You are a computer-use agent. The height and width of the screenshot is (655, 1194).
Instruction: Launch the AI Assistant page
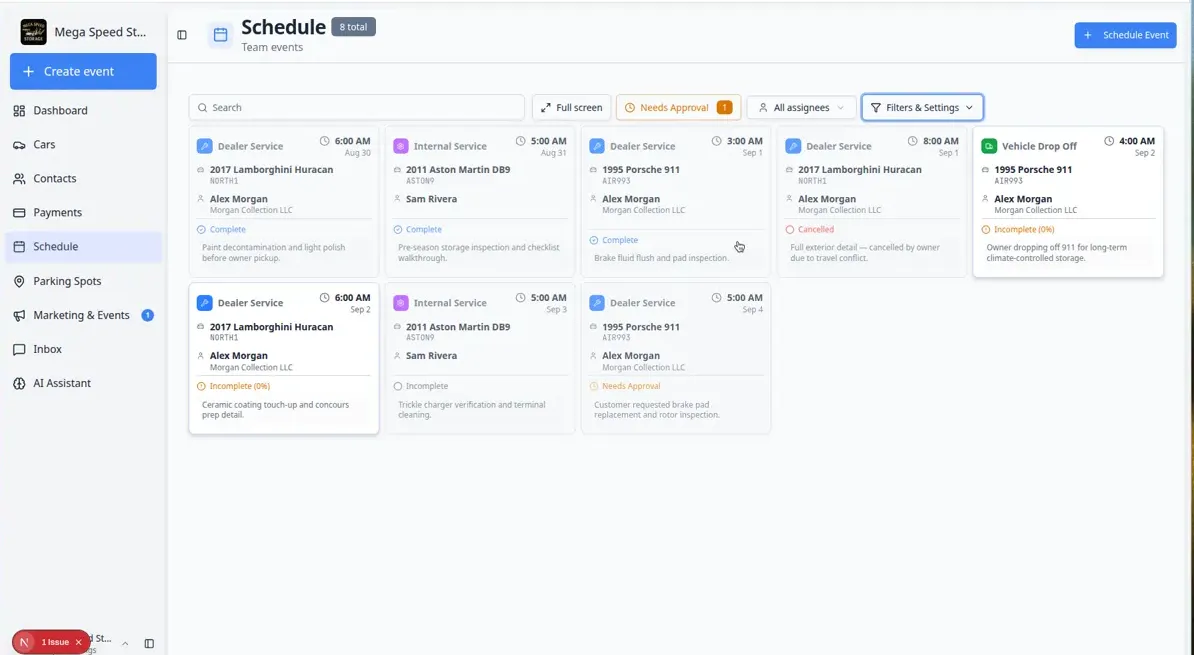84,383
